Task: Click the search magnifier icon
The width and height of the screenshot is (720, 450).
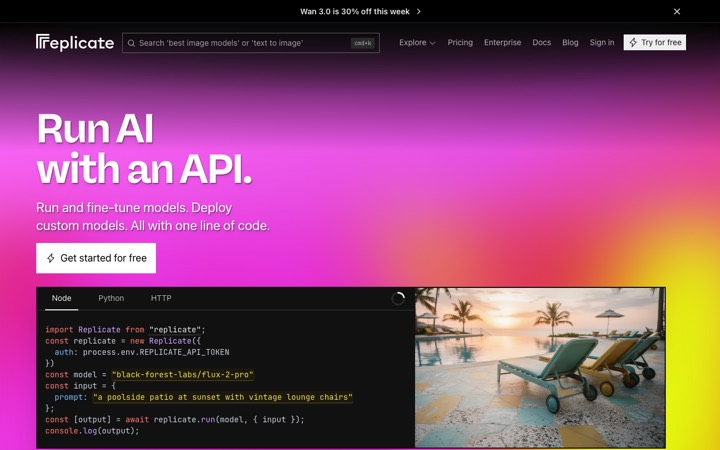Action: [131, 43]
